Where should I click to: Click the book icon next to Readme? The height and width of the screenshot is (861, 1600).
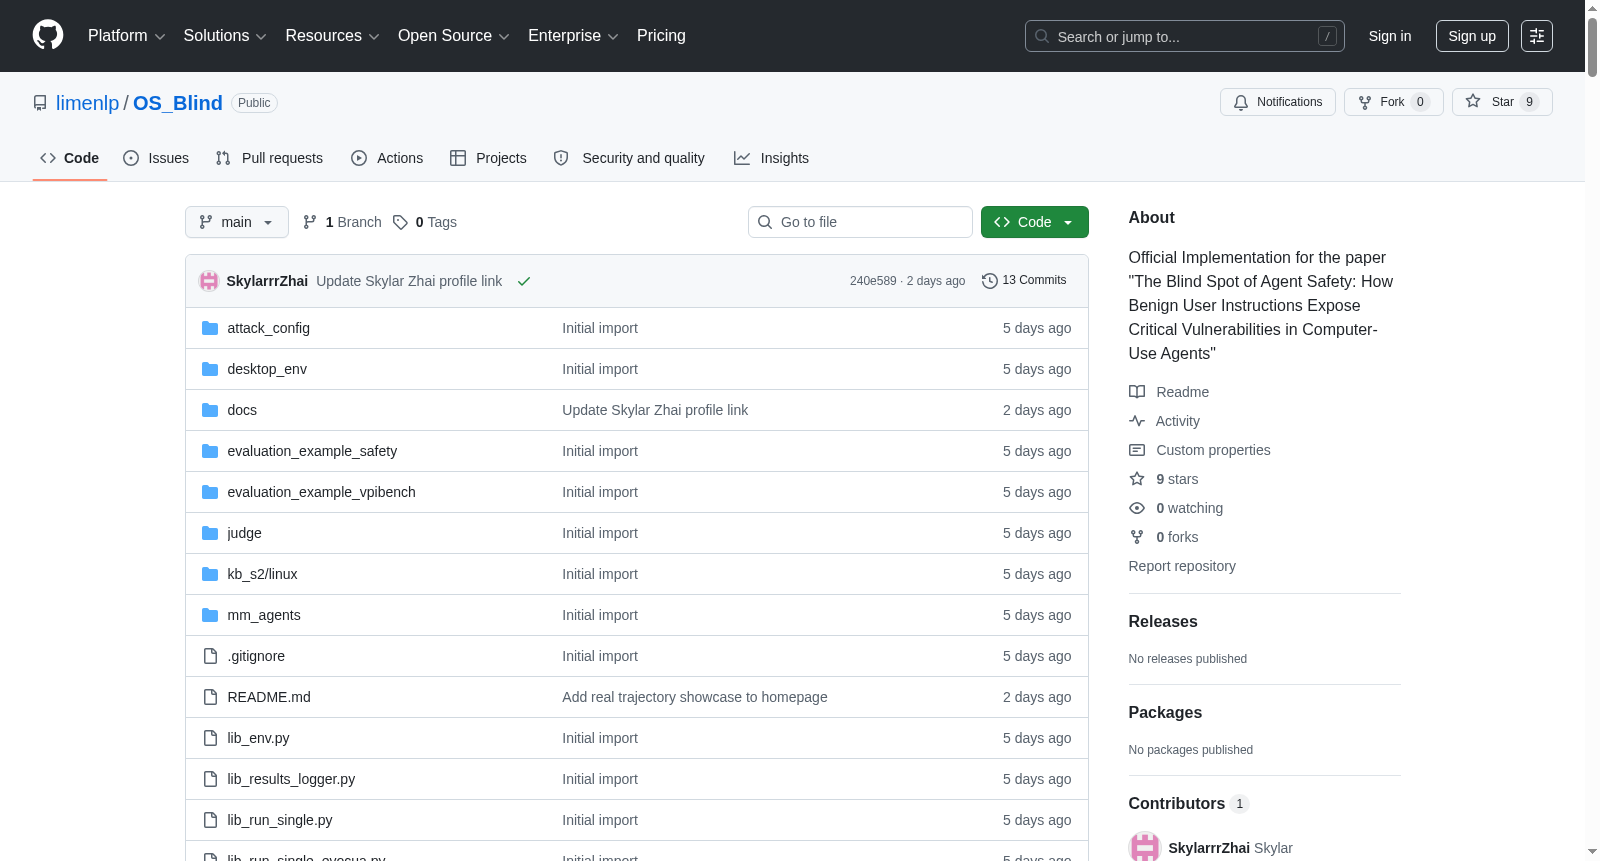pyautogui.click(x=1137, y=392)
